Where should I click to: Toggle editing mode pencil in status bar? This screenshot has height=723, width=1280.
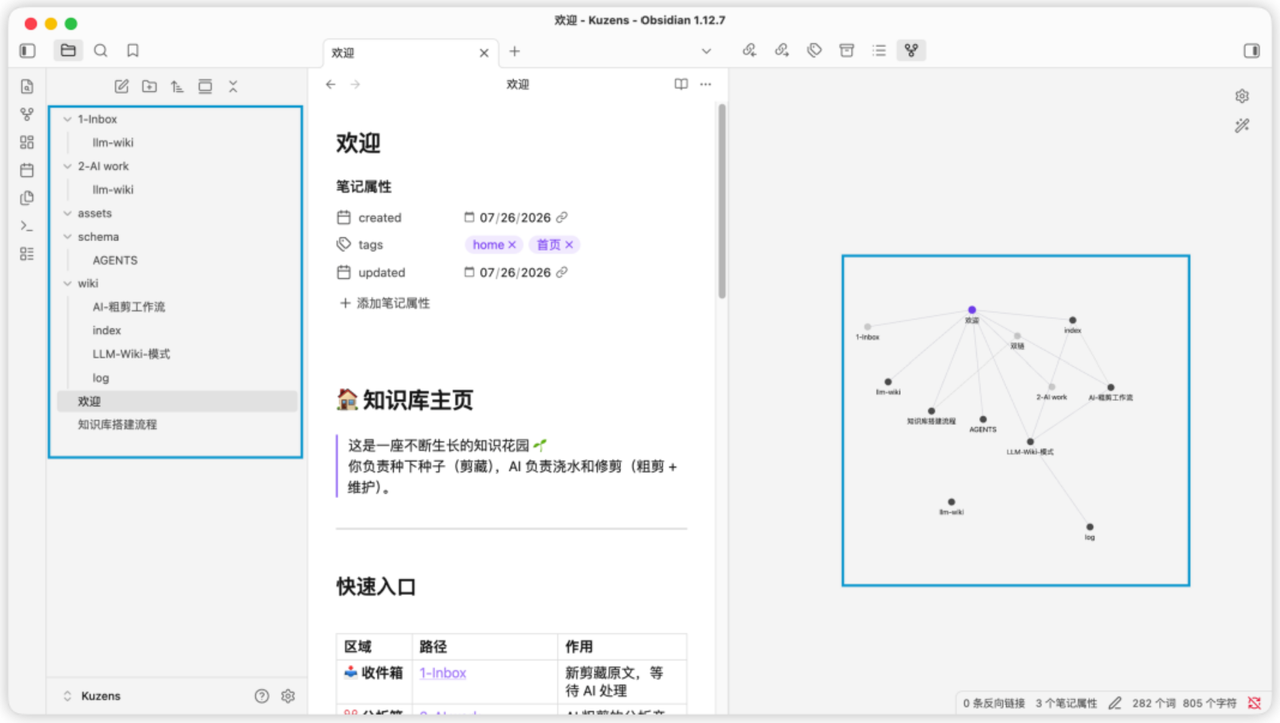click(x=1115, y=703)
